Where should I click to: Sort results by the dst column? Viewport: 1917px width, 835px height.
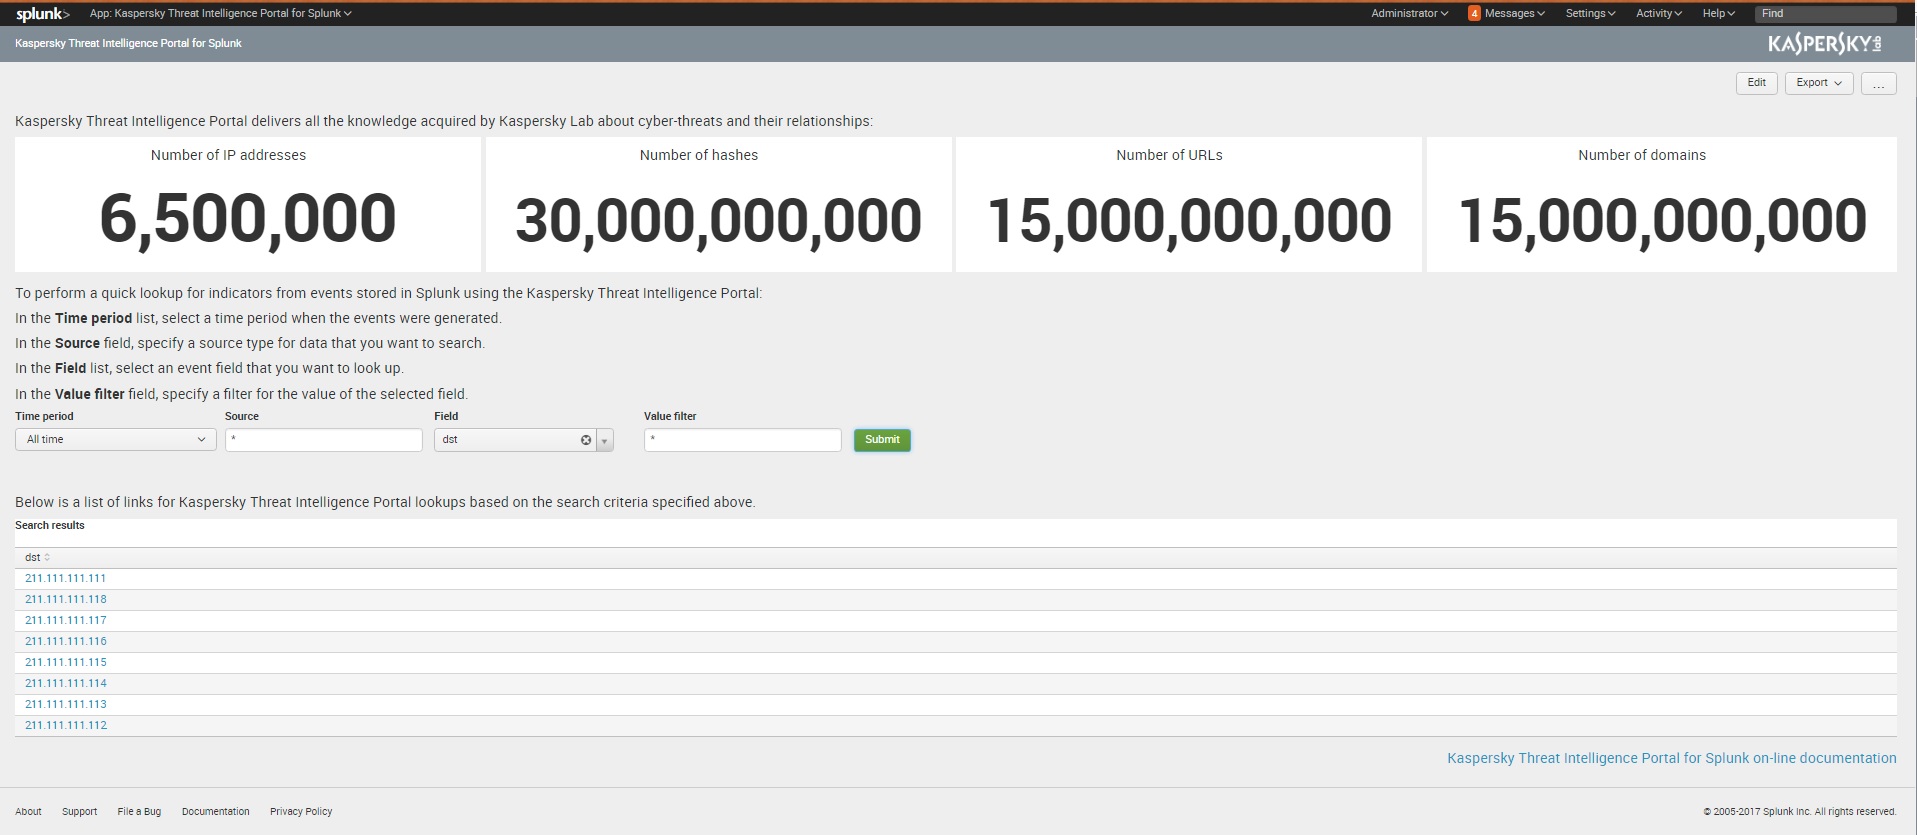click(38, 558)
